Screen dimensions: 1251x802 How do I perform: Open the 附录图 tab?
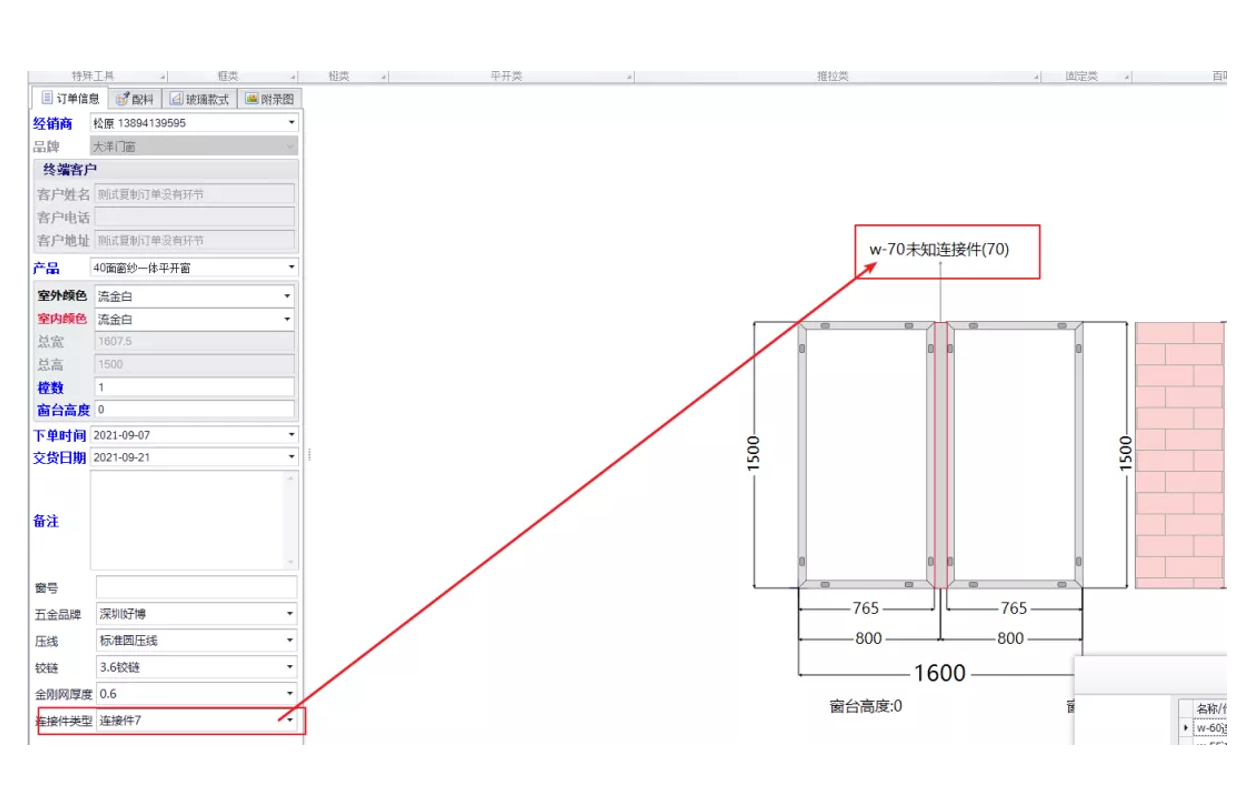coord(269,99)
